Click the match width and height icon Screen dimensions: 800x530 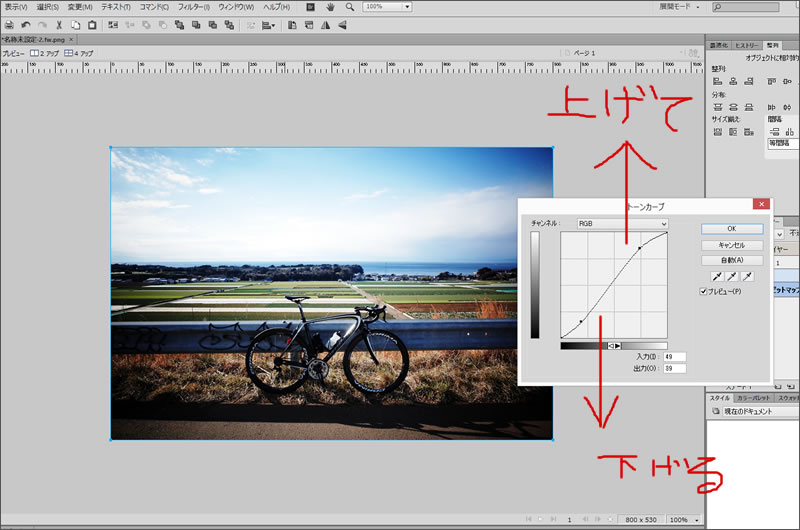(748, 132)
